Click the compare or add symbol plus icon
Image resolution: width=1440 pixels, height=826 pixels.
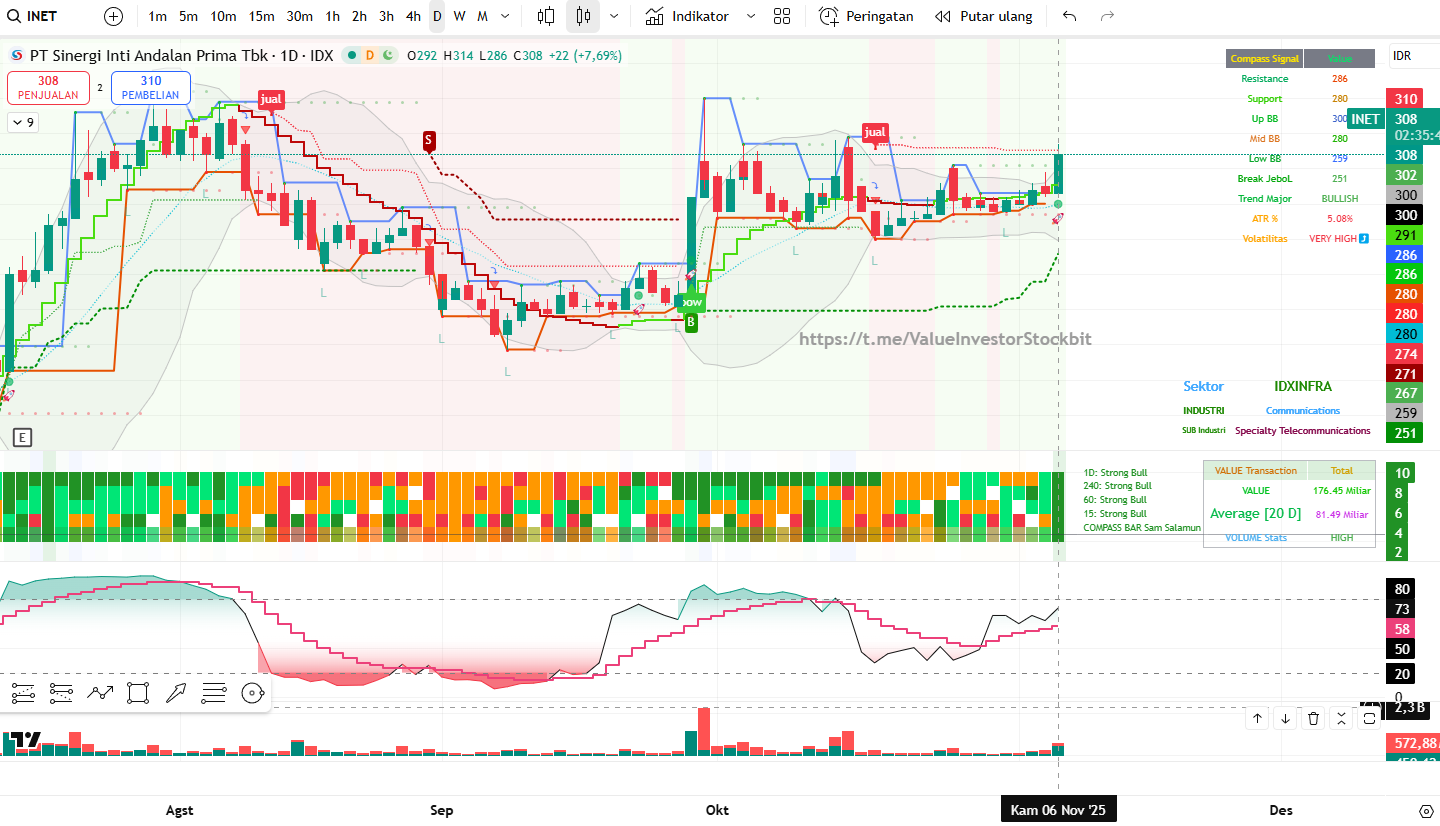click(x=113, y=16)
